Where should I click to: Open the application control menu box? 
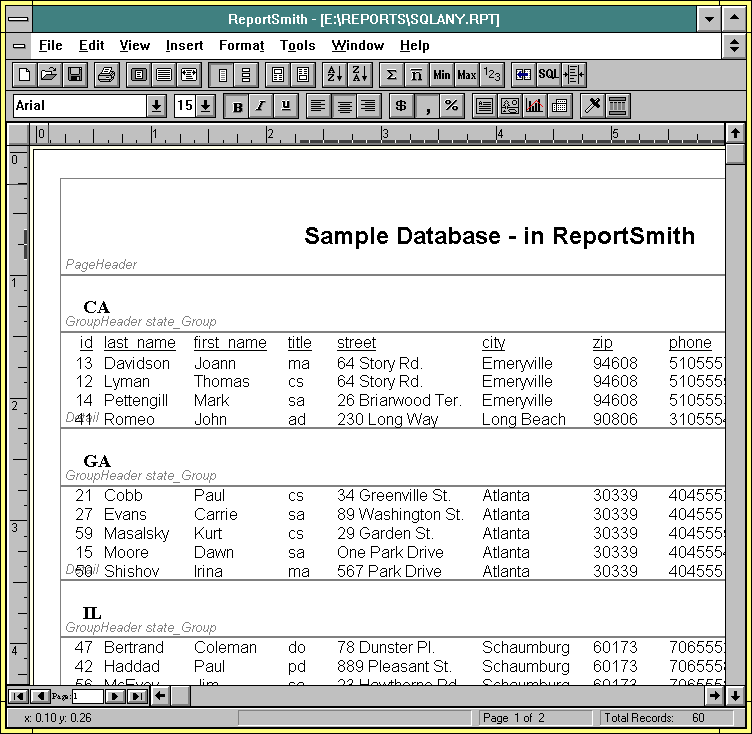tap(19, 19)
